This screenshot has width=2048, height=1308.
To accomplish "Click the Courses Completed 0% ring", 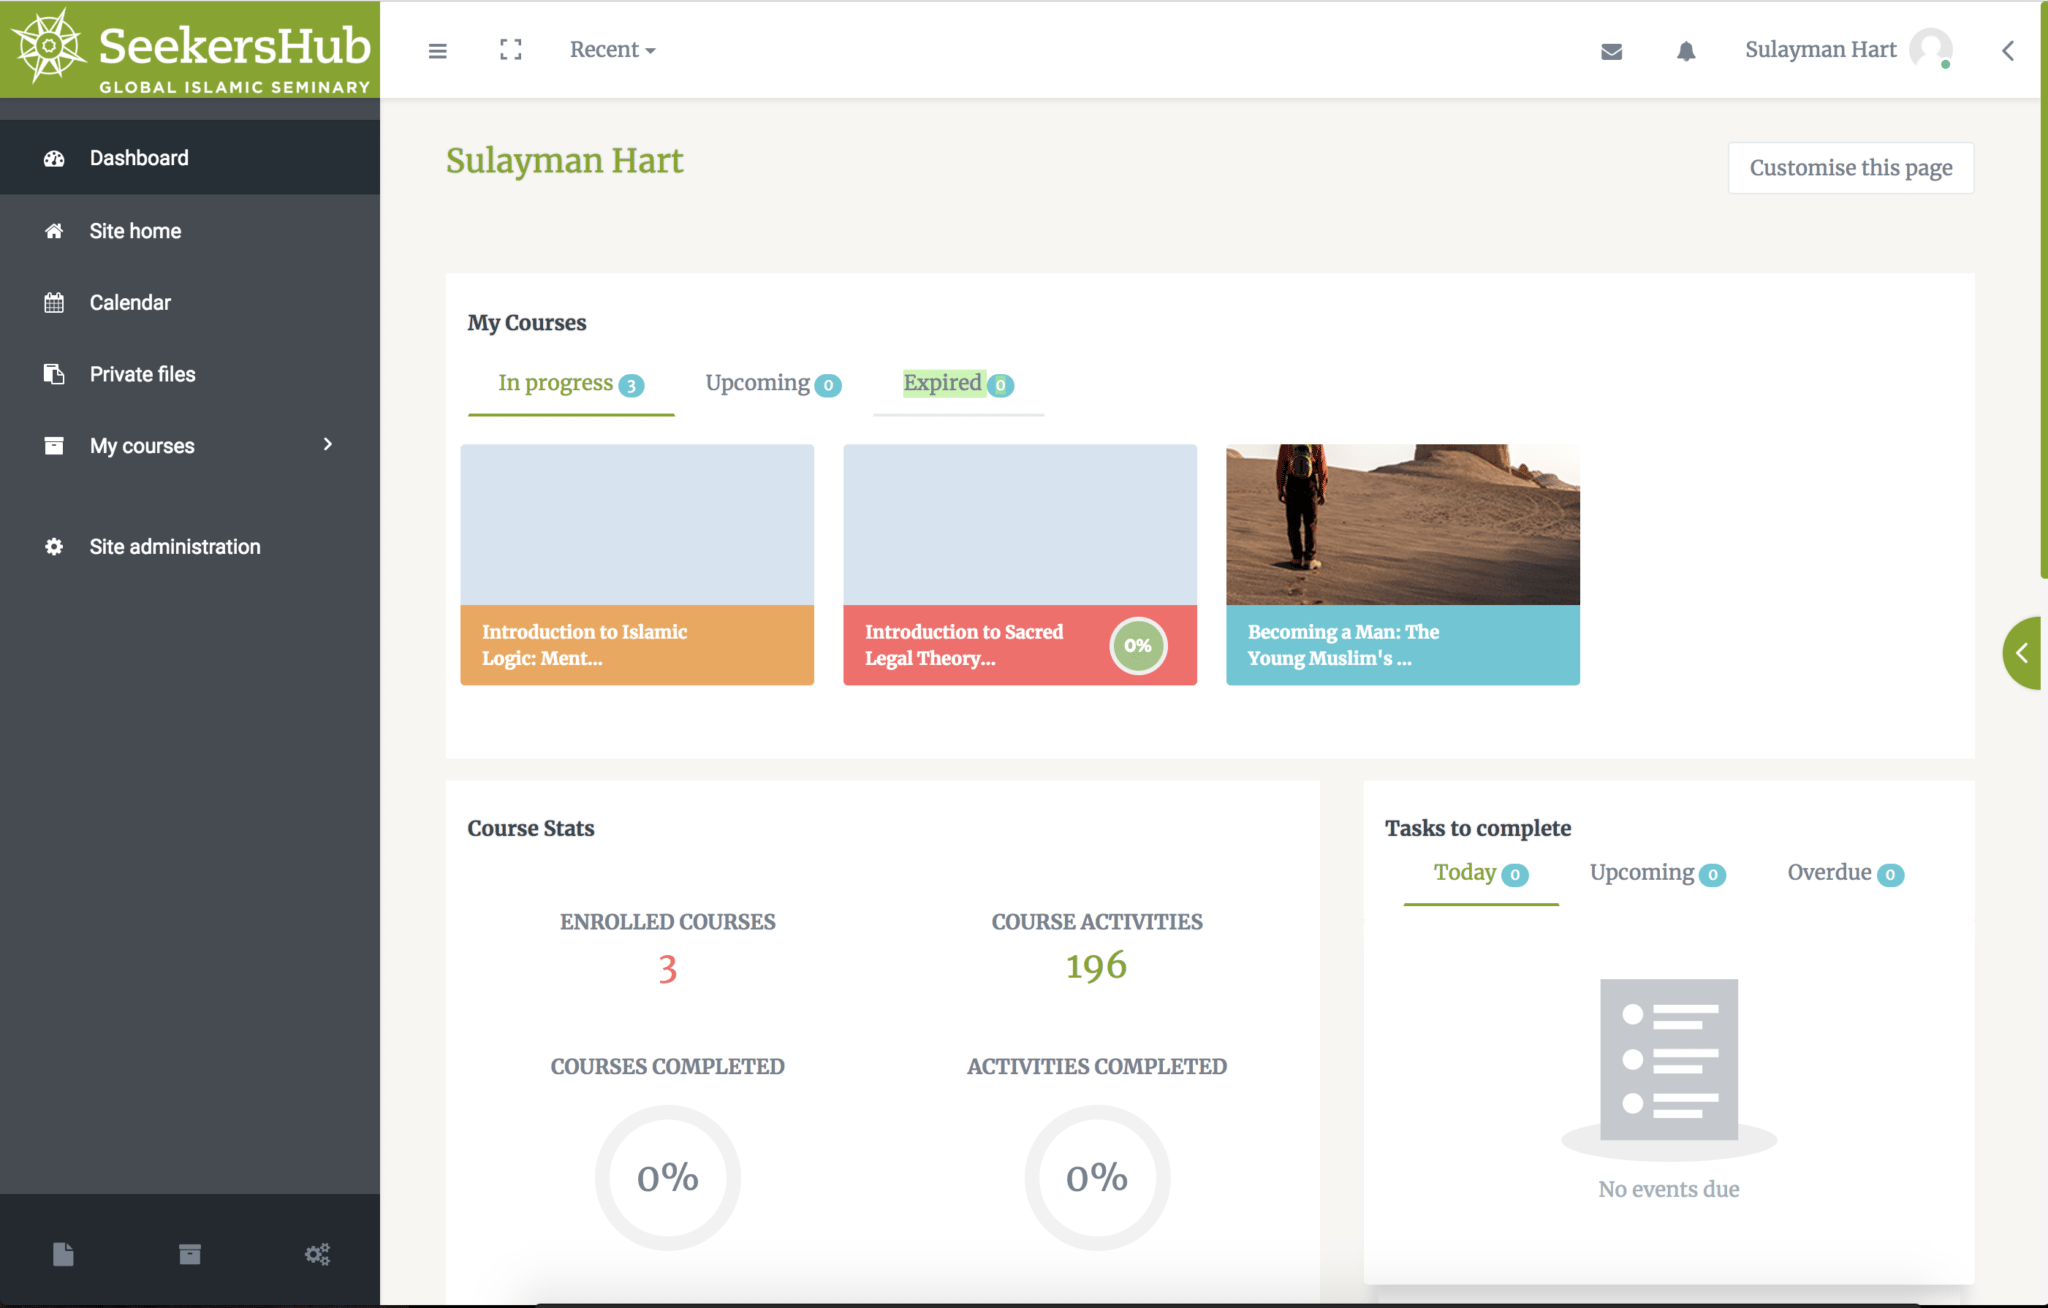I will pyautogui.click(x=668, y=1178).
